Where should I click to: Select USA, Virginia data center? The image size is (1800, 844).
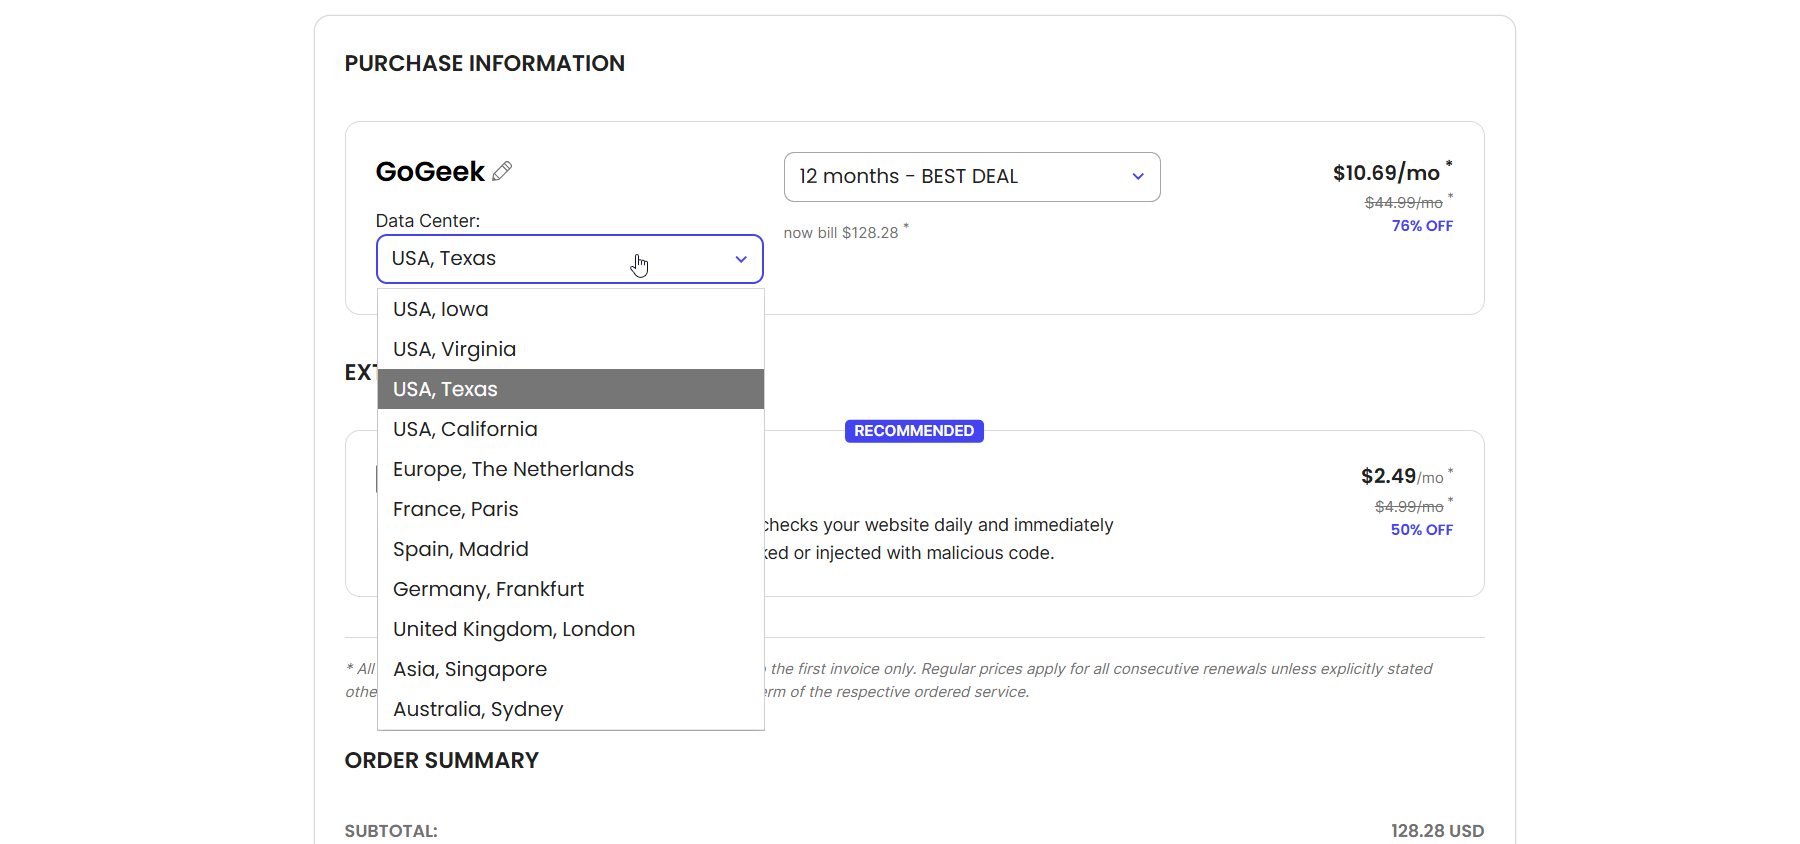click(x=570, y=349)
